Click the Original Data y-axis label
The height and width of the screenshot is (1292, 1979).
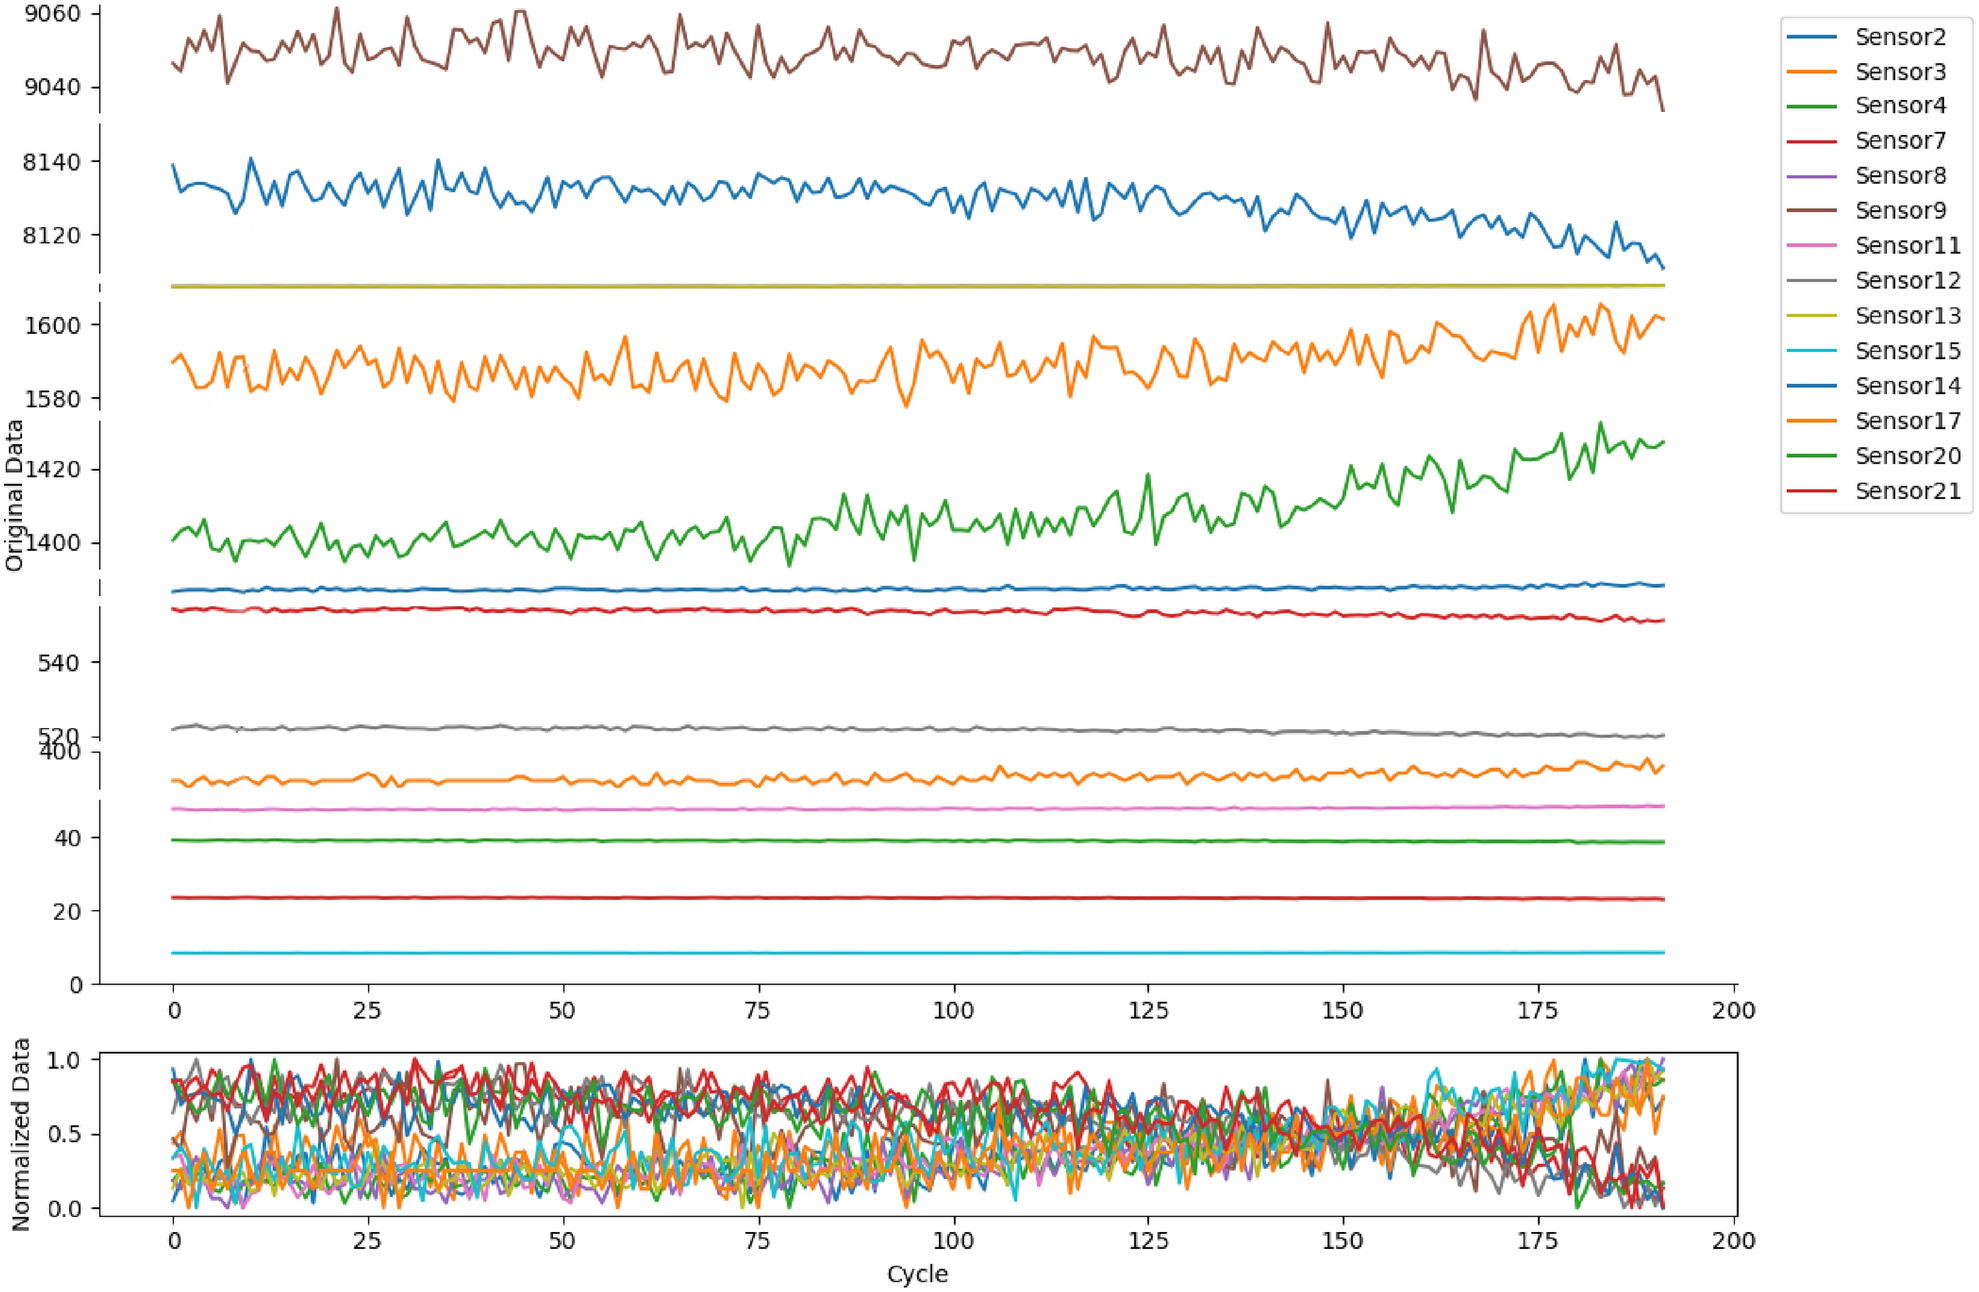[x=14, y=496]
